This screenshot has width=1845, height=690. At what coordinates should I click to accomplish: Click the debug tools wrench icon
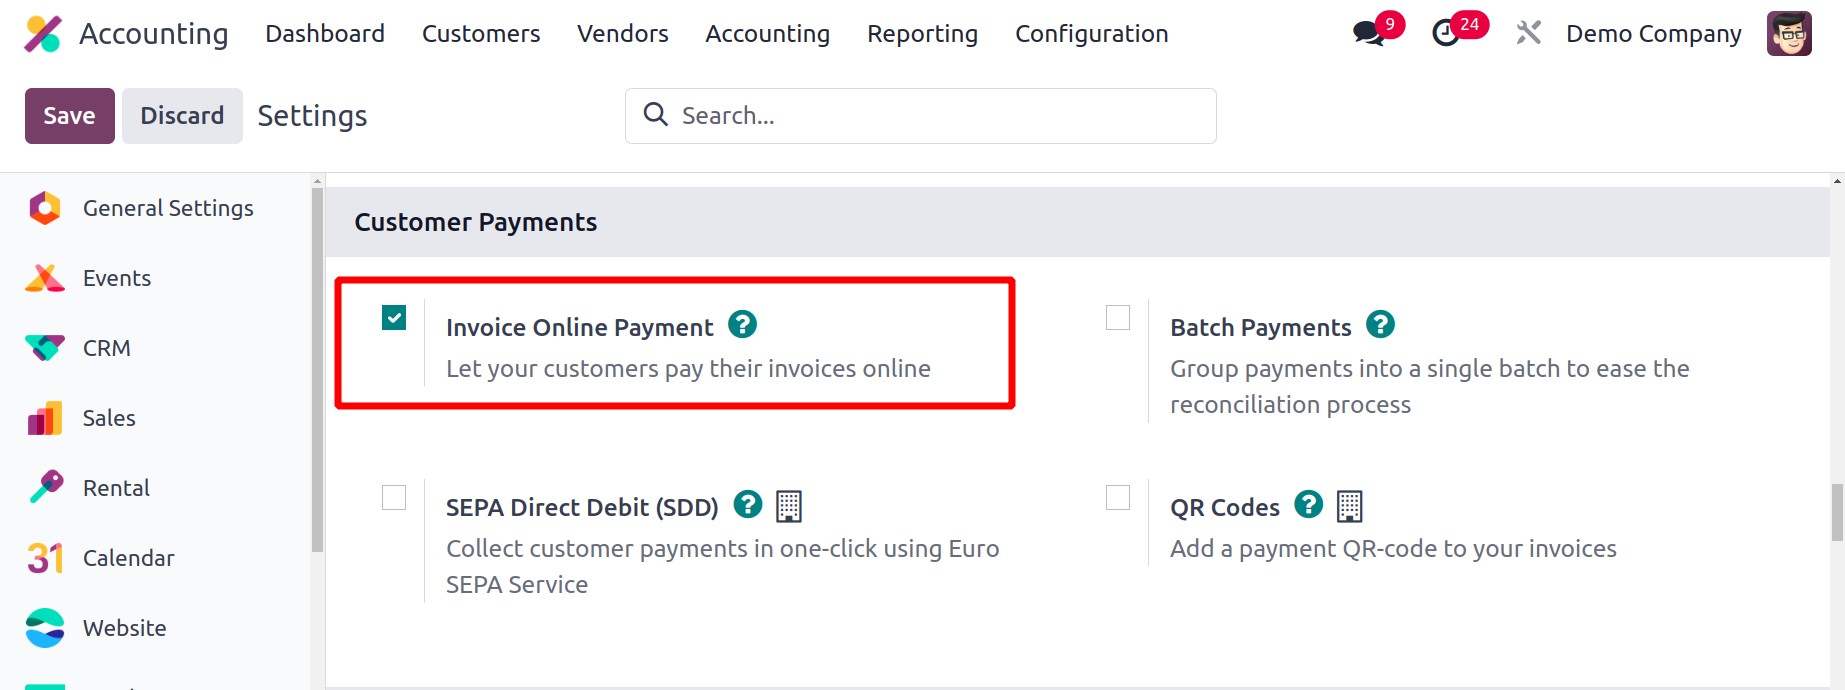[x=1528, y=33]
